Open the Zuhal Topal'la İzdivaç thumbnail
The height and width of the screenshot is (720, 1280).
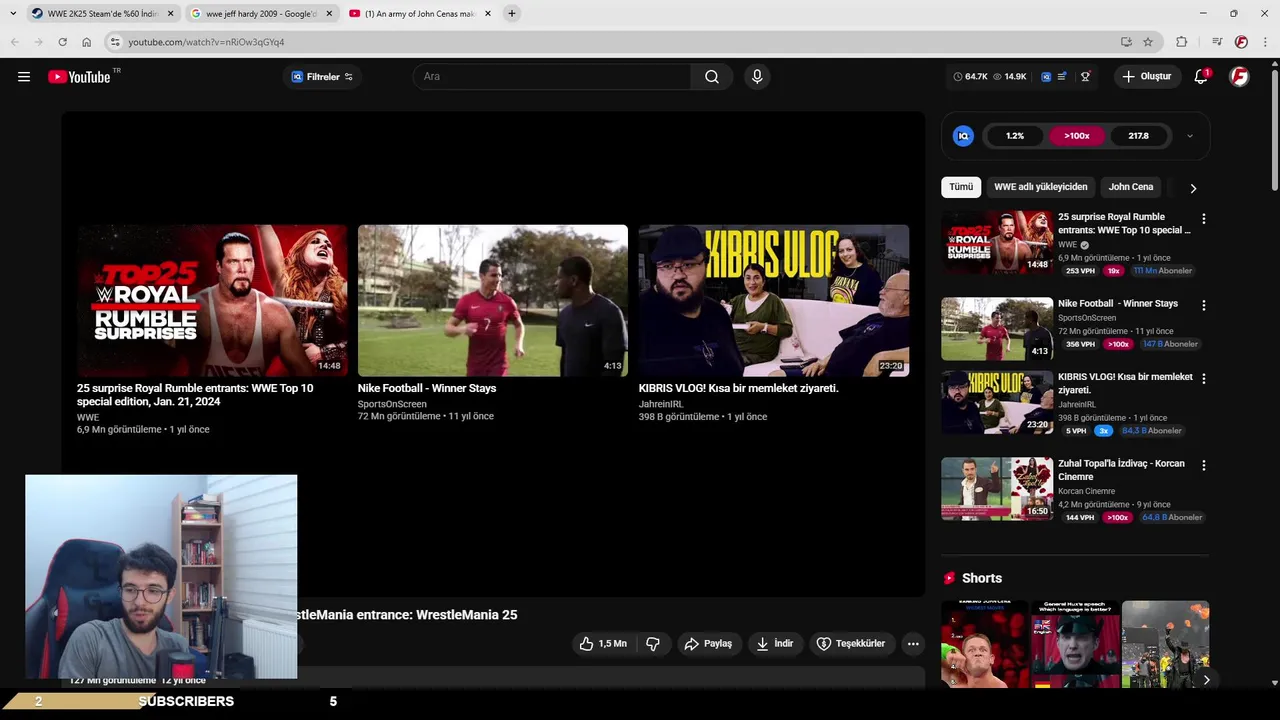[x=997, y=489]
